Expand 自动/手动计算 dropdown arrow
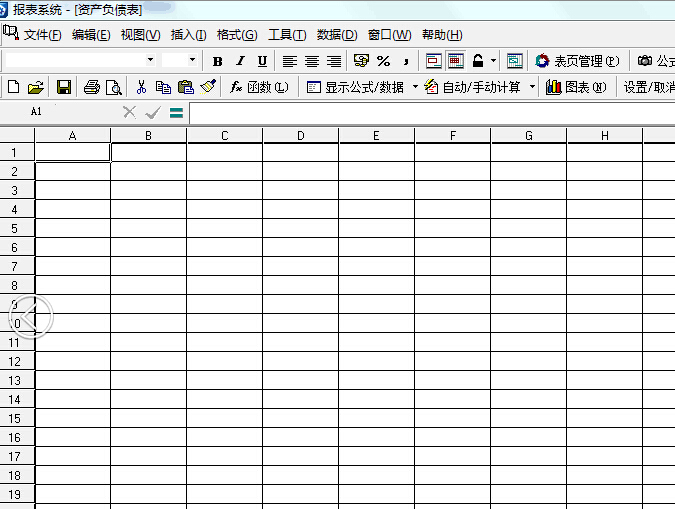The width and height of the screenshot is (675, 509). pyautogui.click(x=532, y=87)
